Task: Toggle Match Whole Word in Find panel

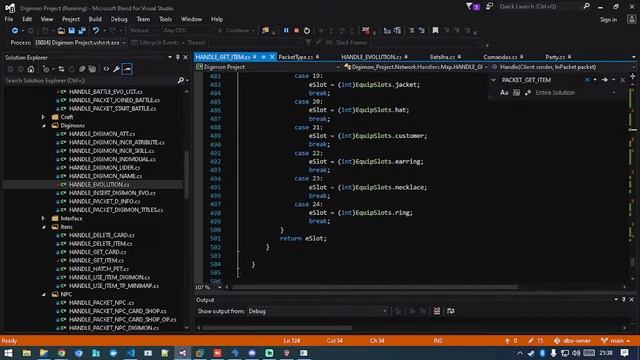Action: click(516, 93)
